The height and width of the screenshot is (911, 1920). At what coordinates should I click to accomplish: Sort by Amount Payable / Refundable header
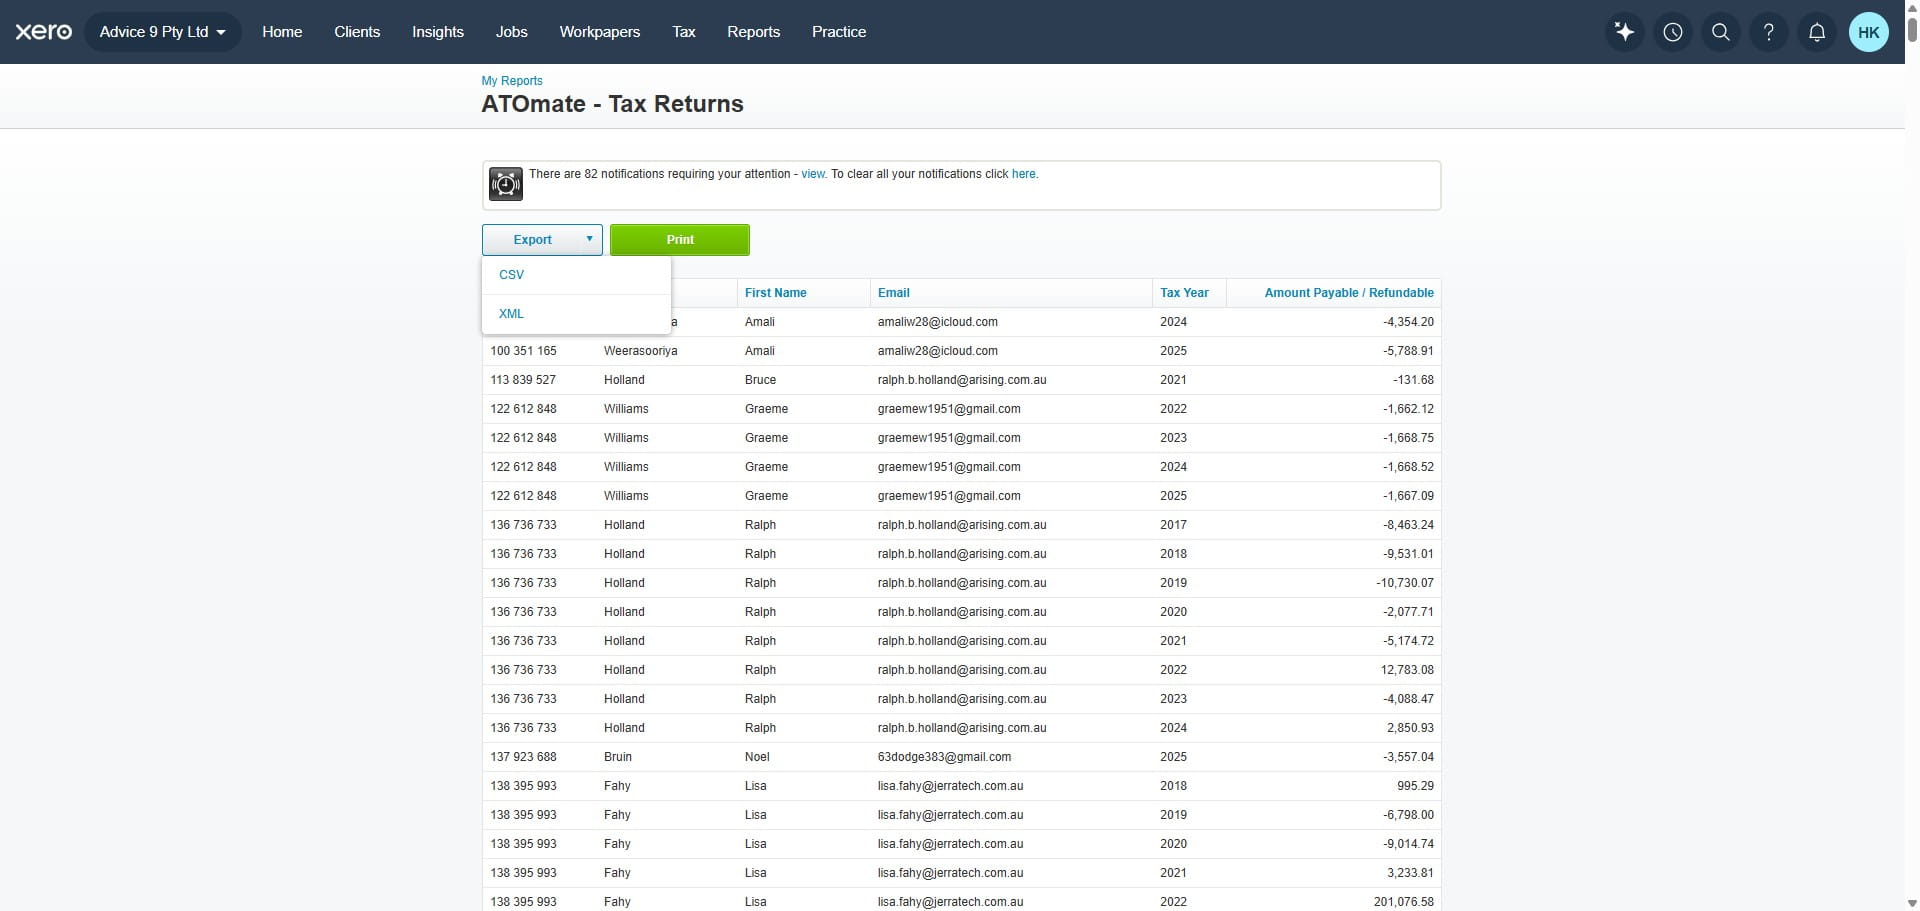click(x=1349, y=293)
